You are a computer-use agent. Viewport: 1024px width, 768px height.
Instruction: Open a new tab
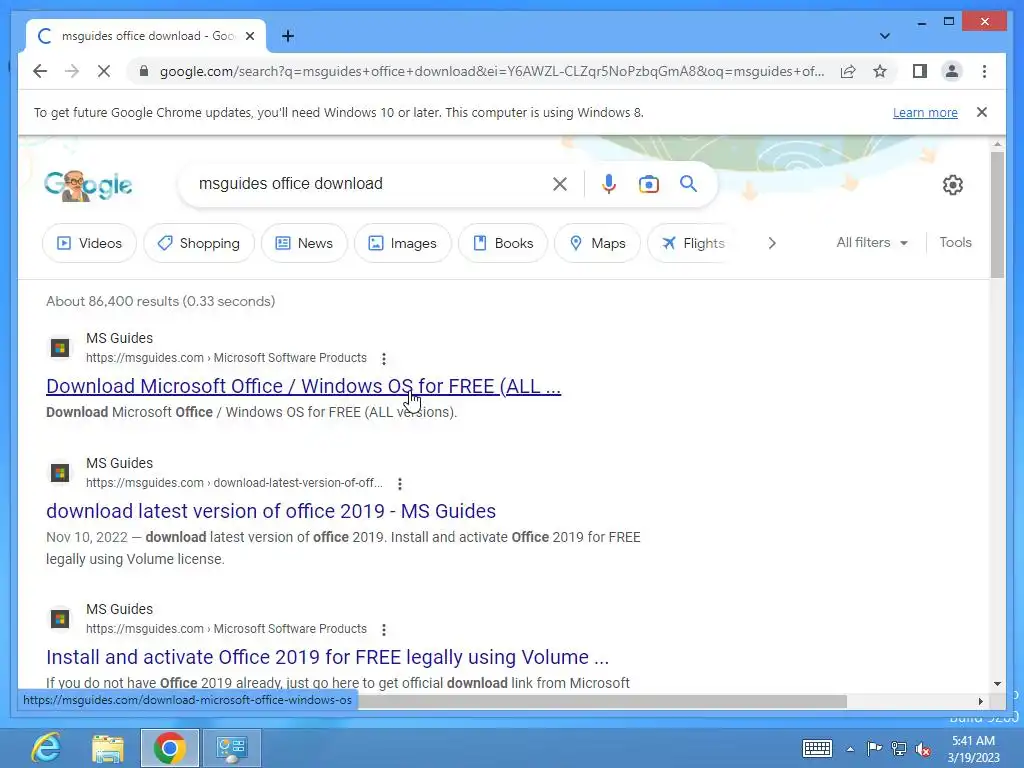[x=288, y=36]
